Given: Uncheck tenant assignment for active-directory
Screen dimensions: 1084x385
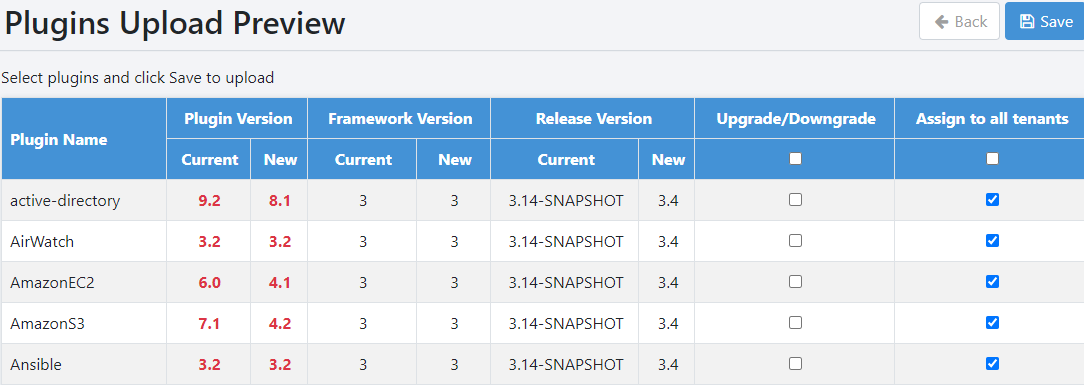Looking at the screenshot, I should pyautogui.click(x=992, y=200).
